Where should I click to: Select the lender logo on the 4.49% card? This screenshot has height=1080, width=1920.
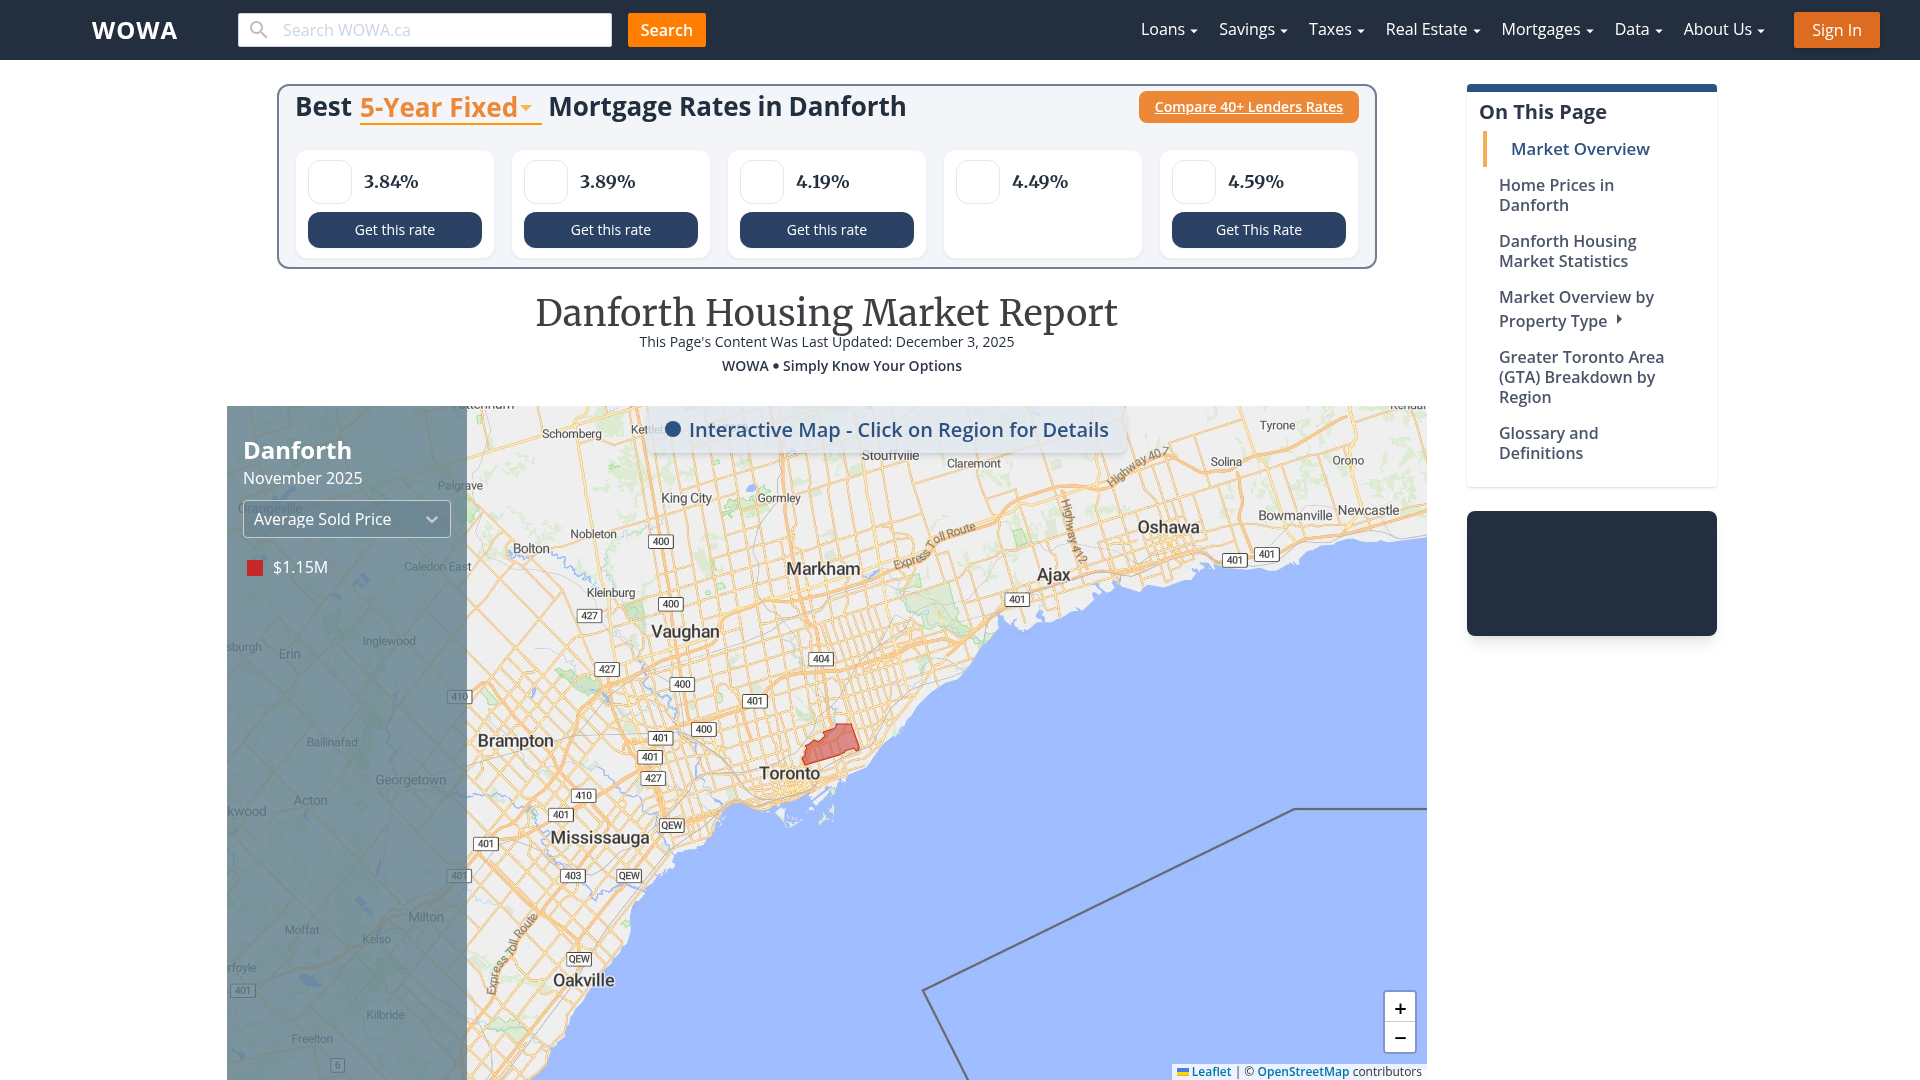pyautogui.click(x=977, y=182)
